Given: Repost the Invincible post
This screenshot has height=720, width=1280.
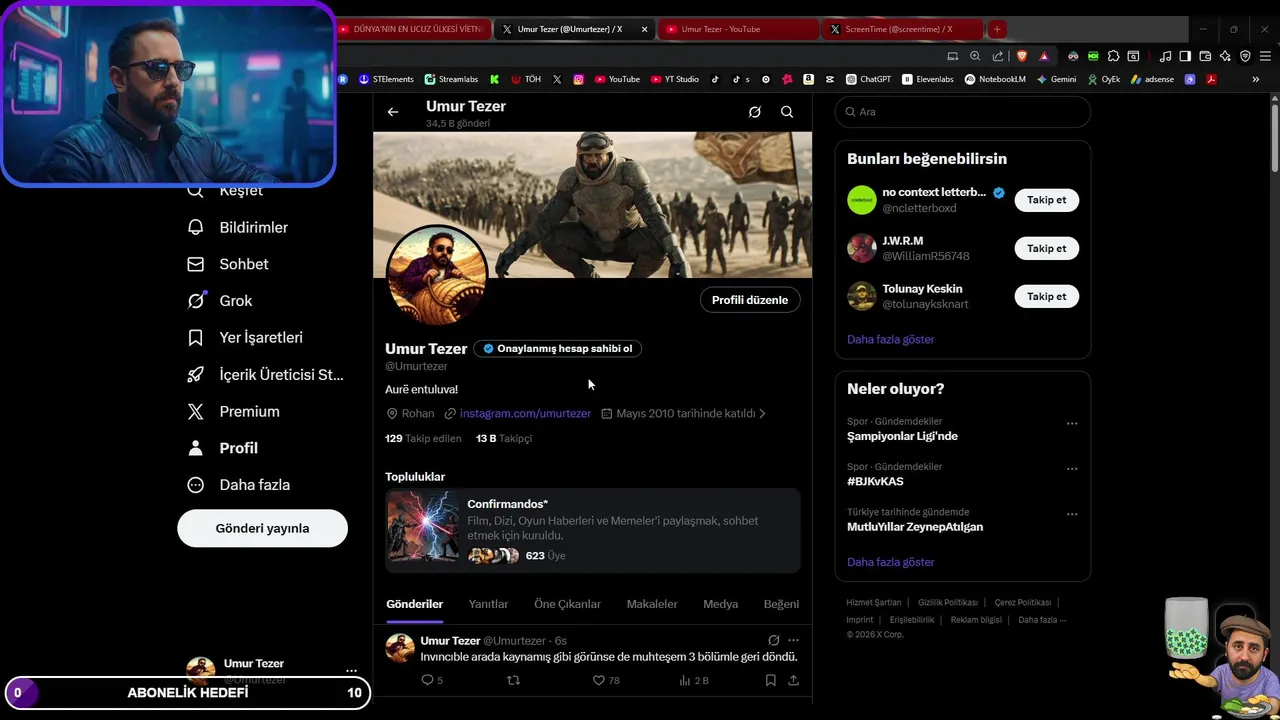Looking at the screenshot, I should click(x=513, y=680).
